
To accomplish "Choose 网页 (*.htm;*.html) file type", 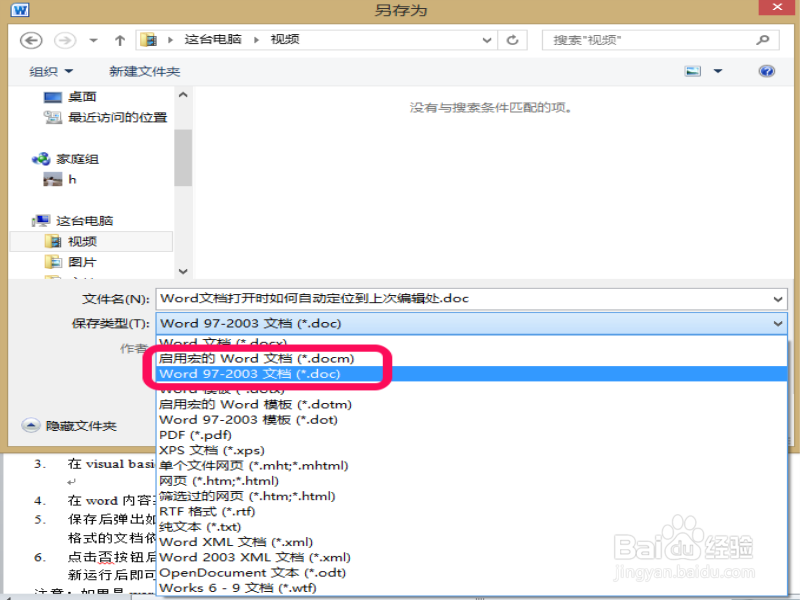I will tap(472, 481).
